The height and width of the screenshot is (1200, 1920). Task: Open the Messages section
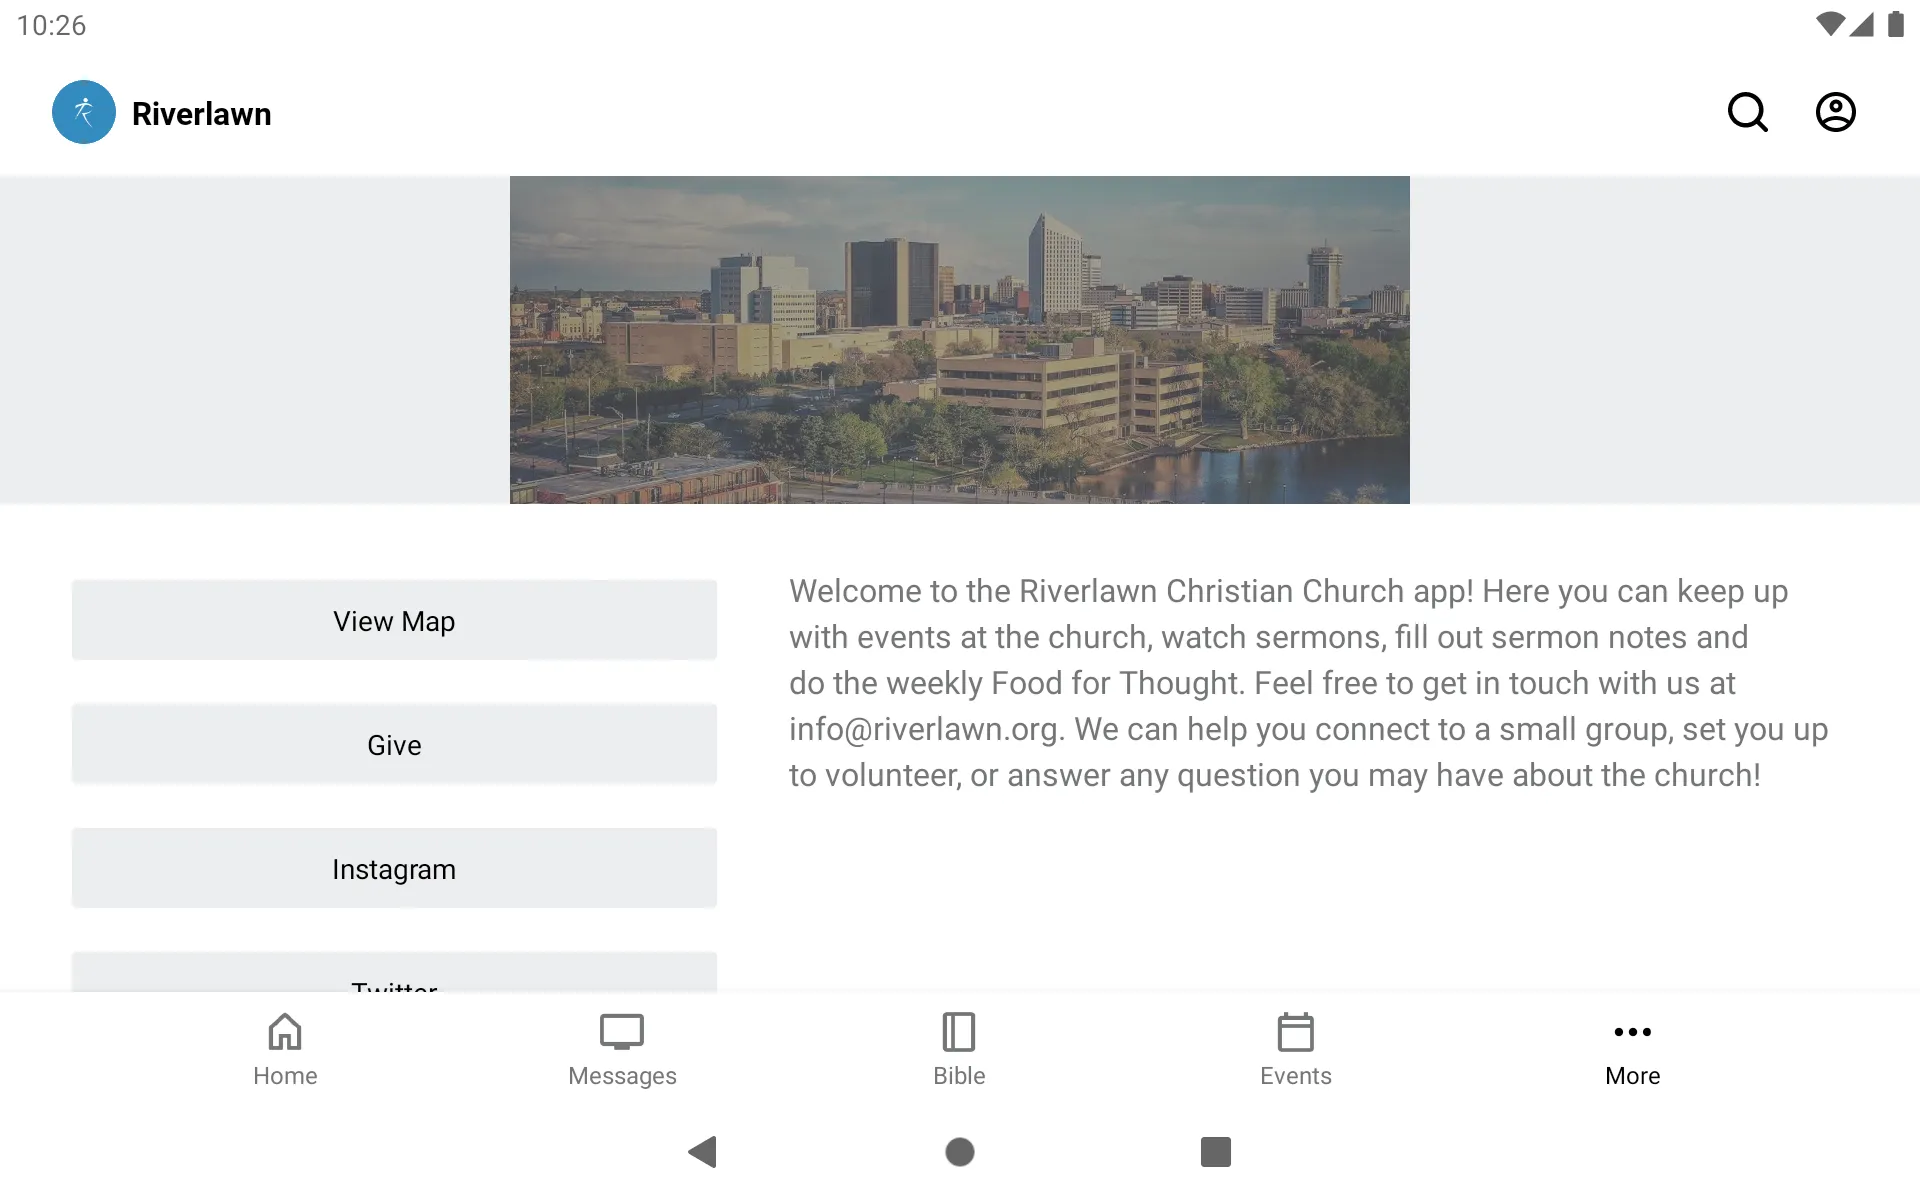(x=621, y=1048)
